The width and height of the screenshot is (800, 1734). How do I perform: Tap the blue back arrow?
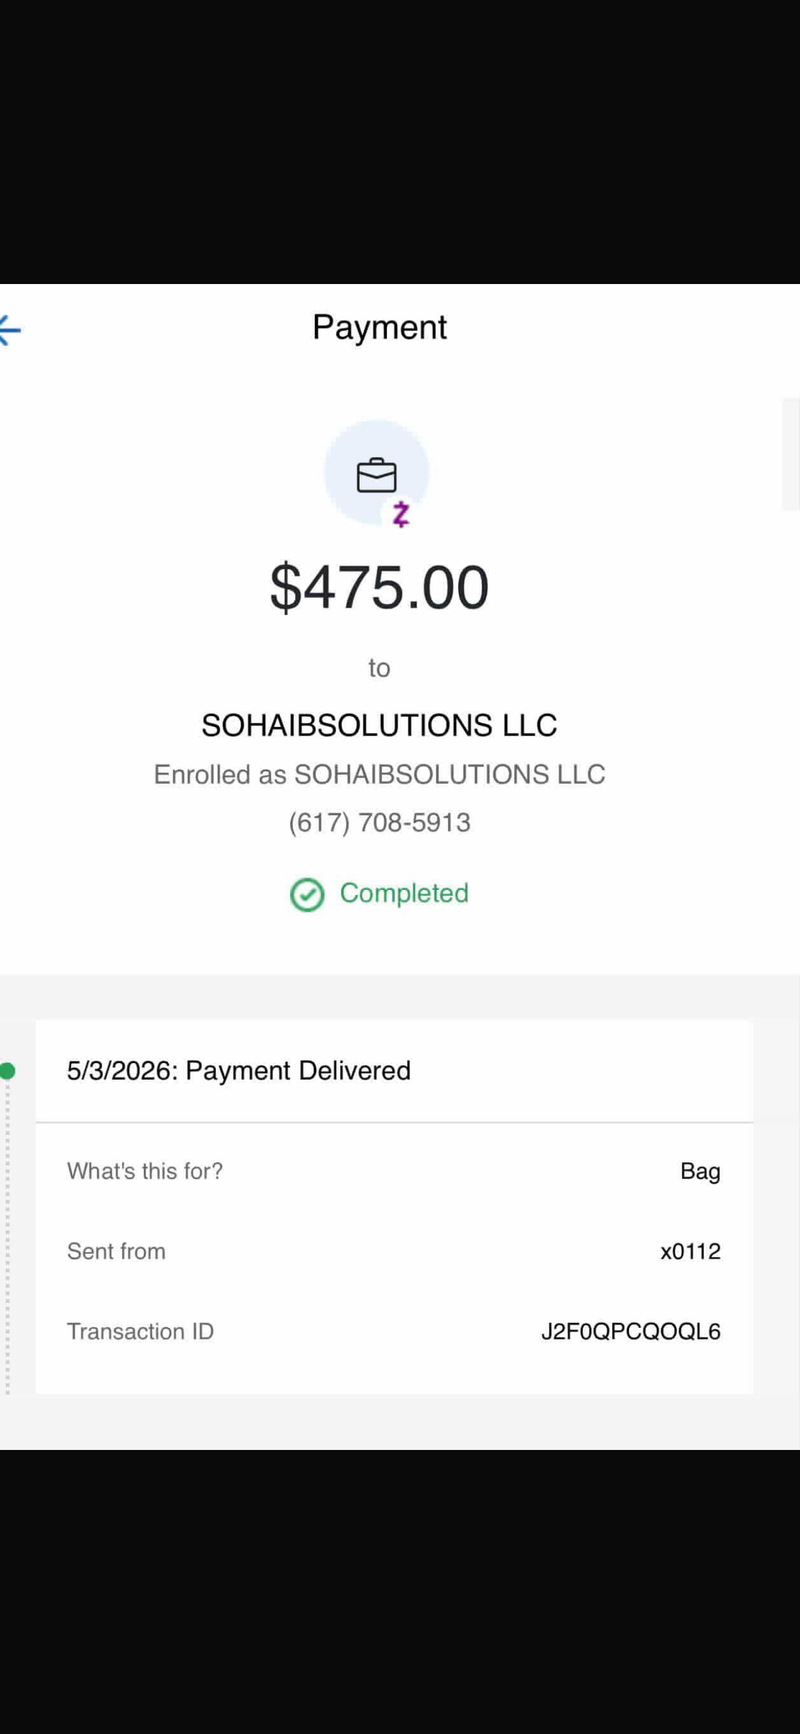click(x=10, y=330)
